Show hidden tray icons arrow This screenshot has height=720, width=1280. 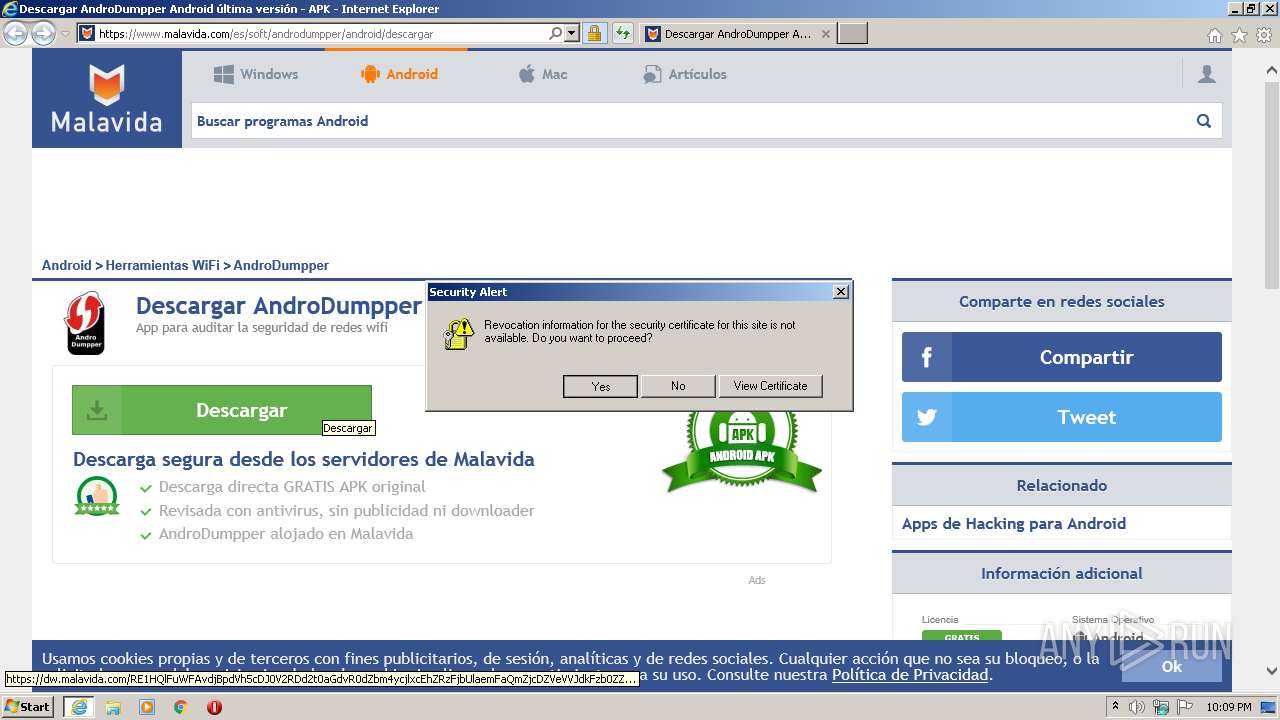[1116, 706]
